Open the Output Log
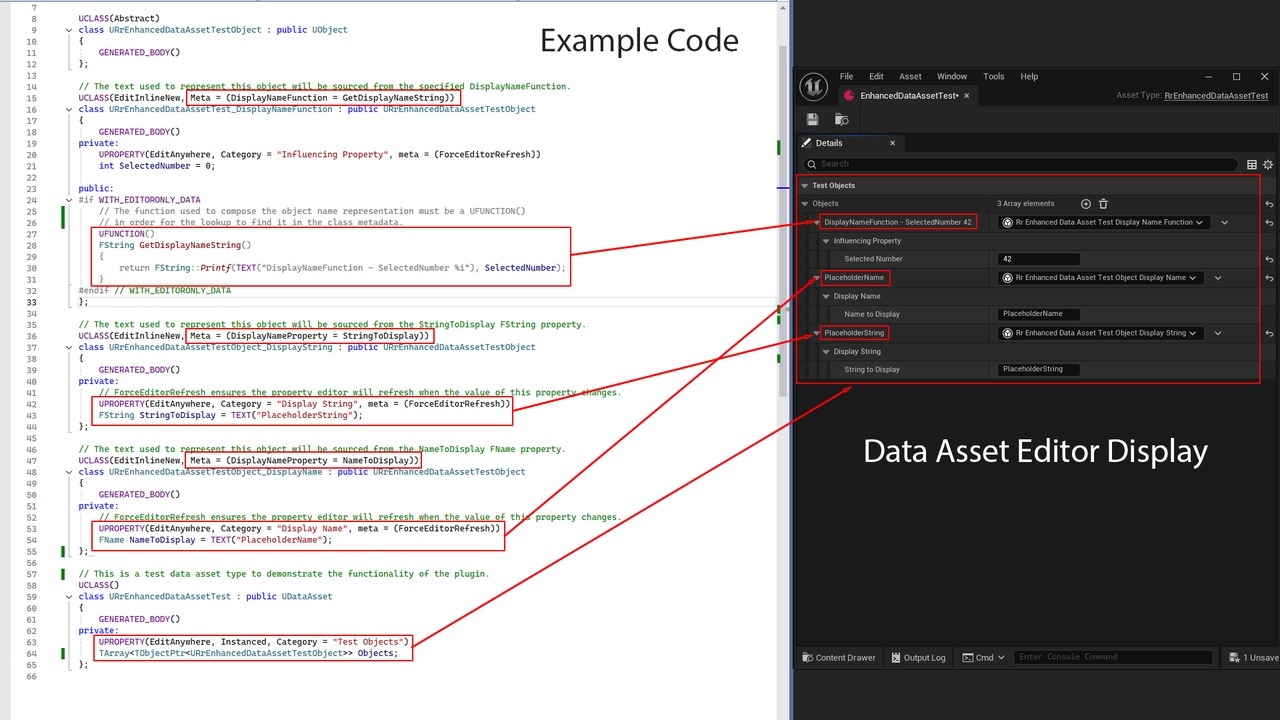 [917, 657]
